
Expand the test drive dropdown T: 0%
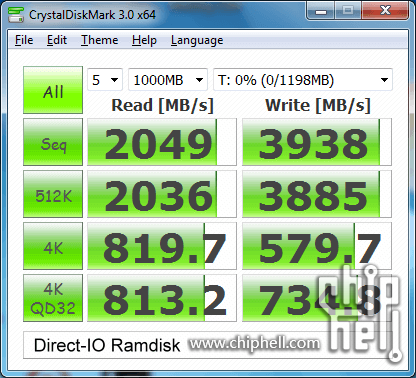(303, 80)
